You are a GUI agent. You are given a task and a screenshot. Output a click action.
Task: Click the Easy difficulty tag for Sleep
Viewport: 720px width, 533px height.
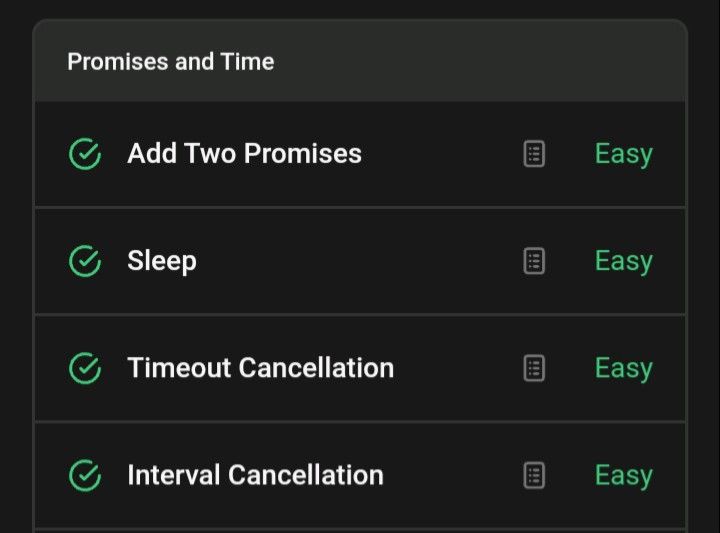624,262
